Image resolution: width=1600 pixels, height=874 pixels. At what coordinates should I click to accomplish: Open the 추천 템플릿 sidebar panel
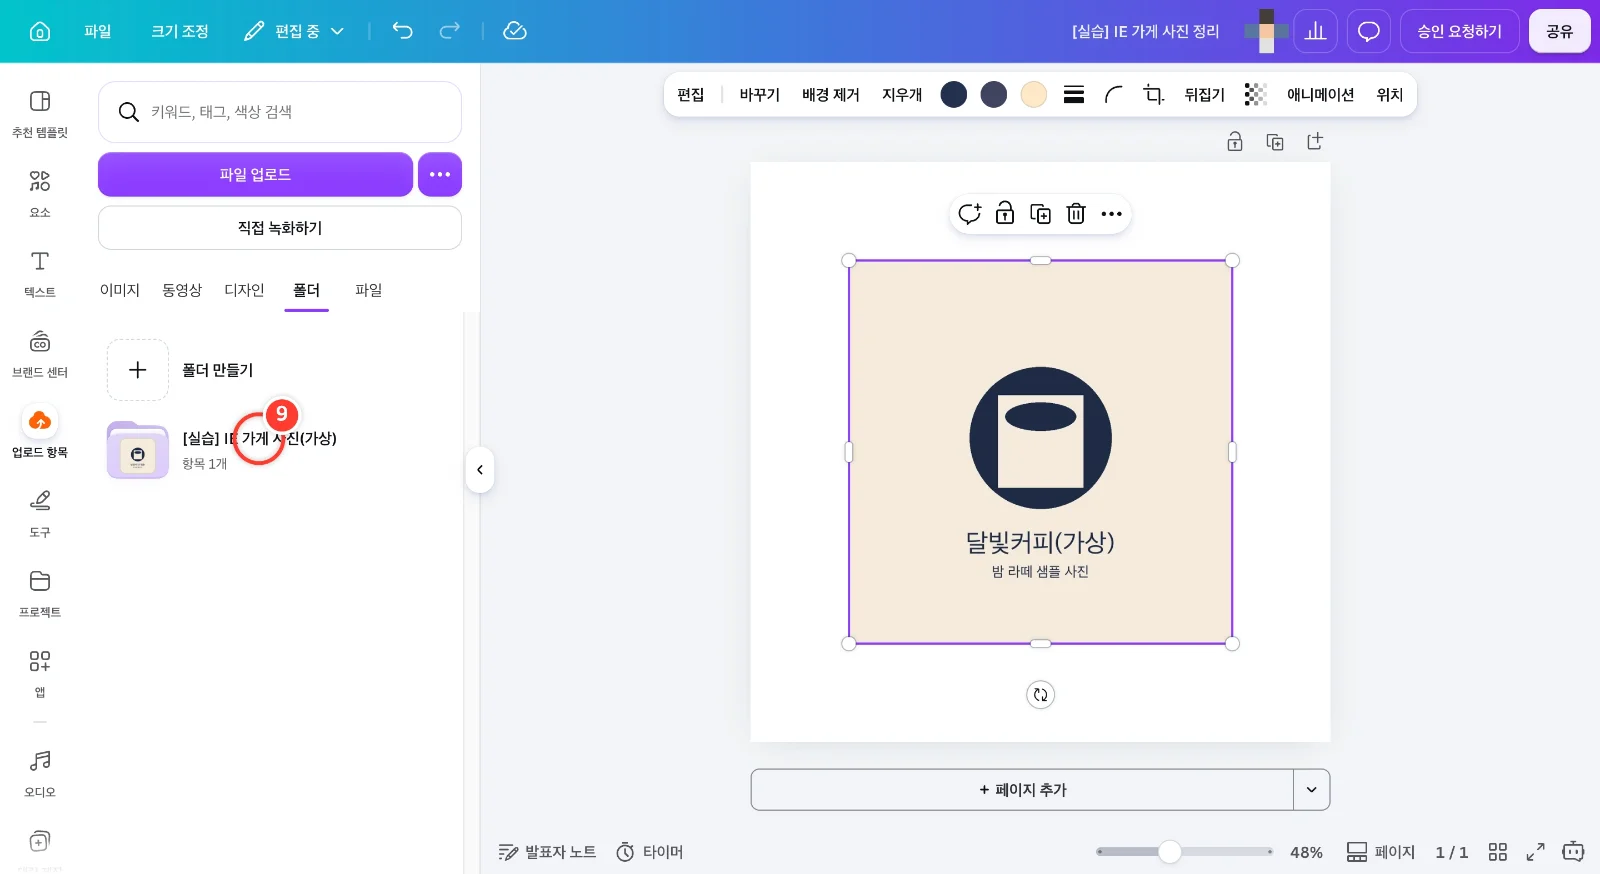pos(40,114)
